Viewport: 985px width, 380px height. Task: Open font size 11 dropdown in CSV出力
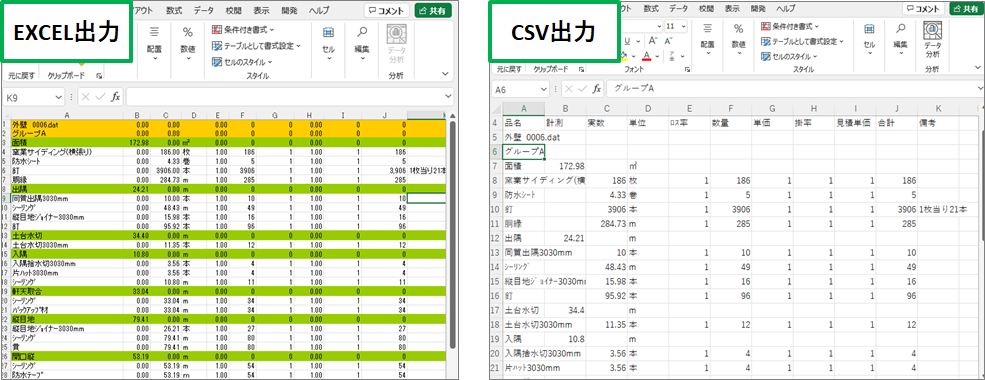coord(683,26)
